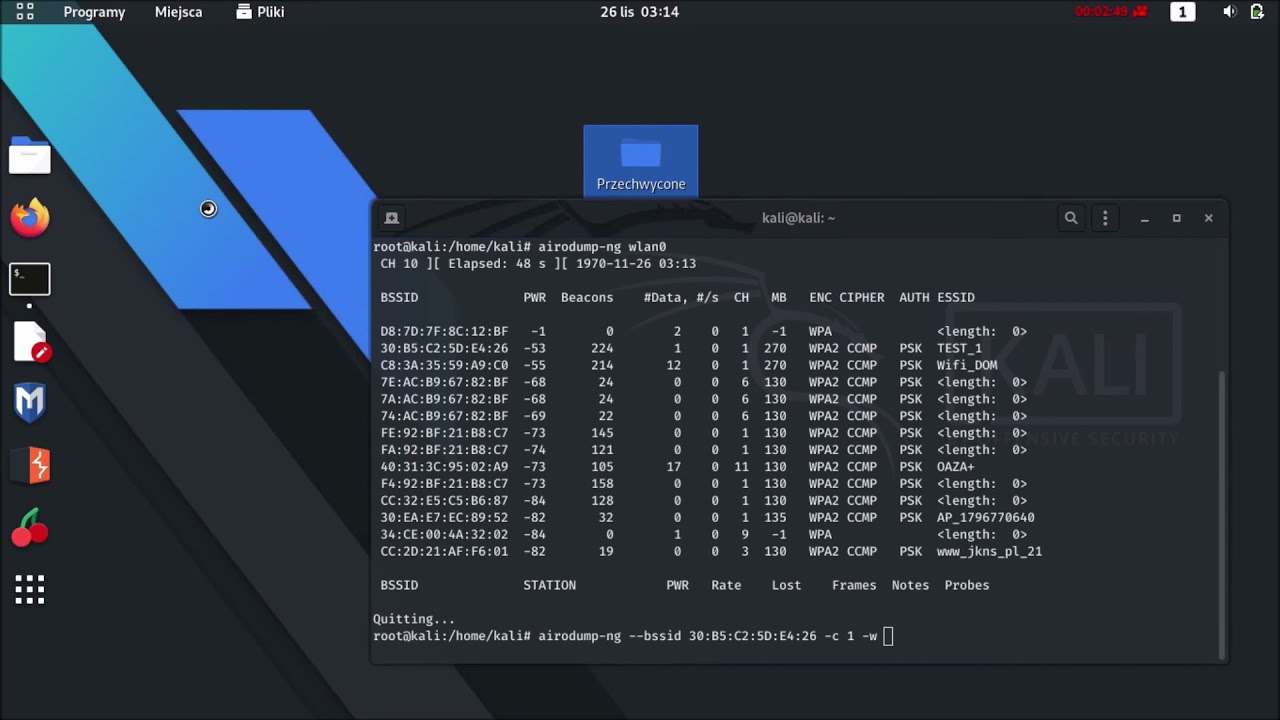
Task: Launch CherryTree from the dock
Action: 30,528
